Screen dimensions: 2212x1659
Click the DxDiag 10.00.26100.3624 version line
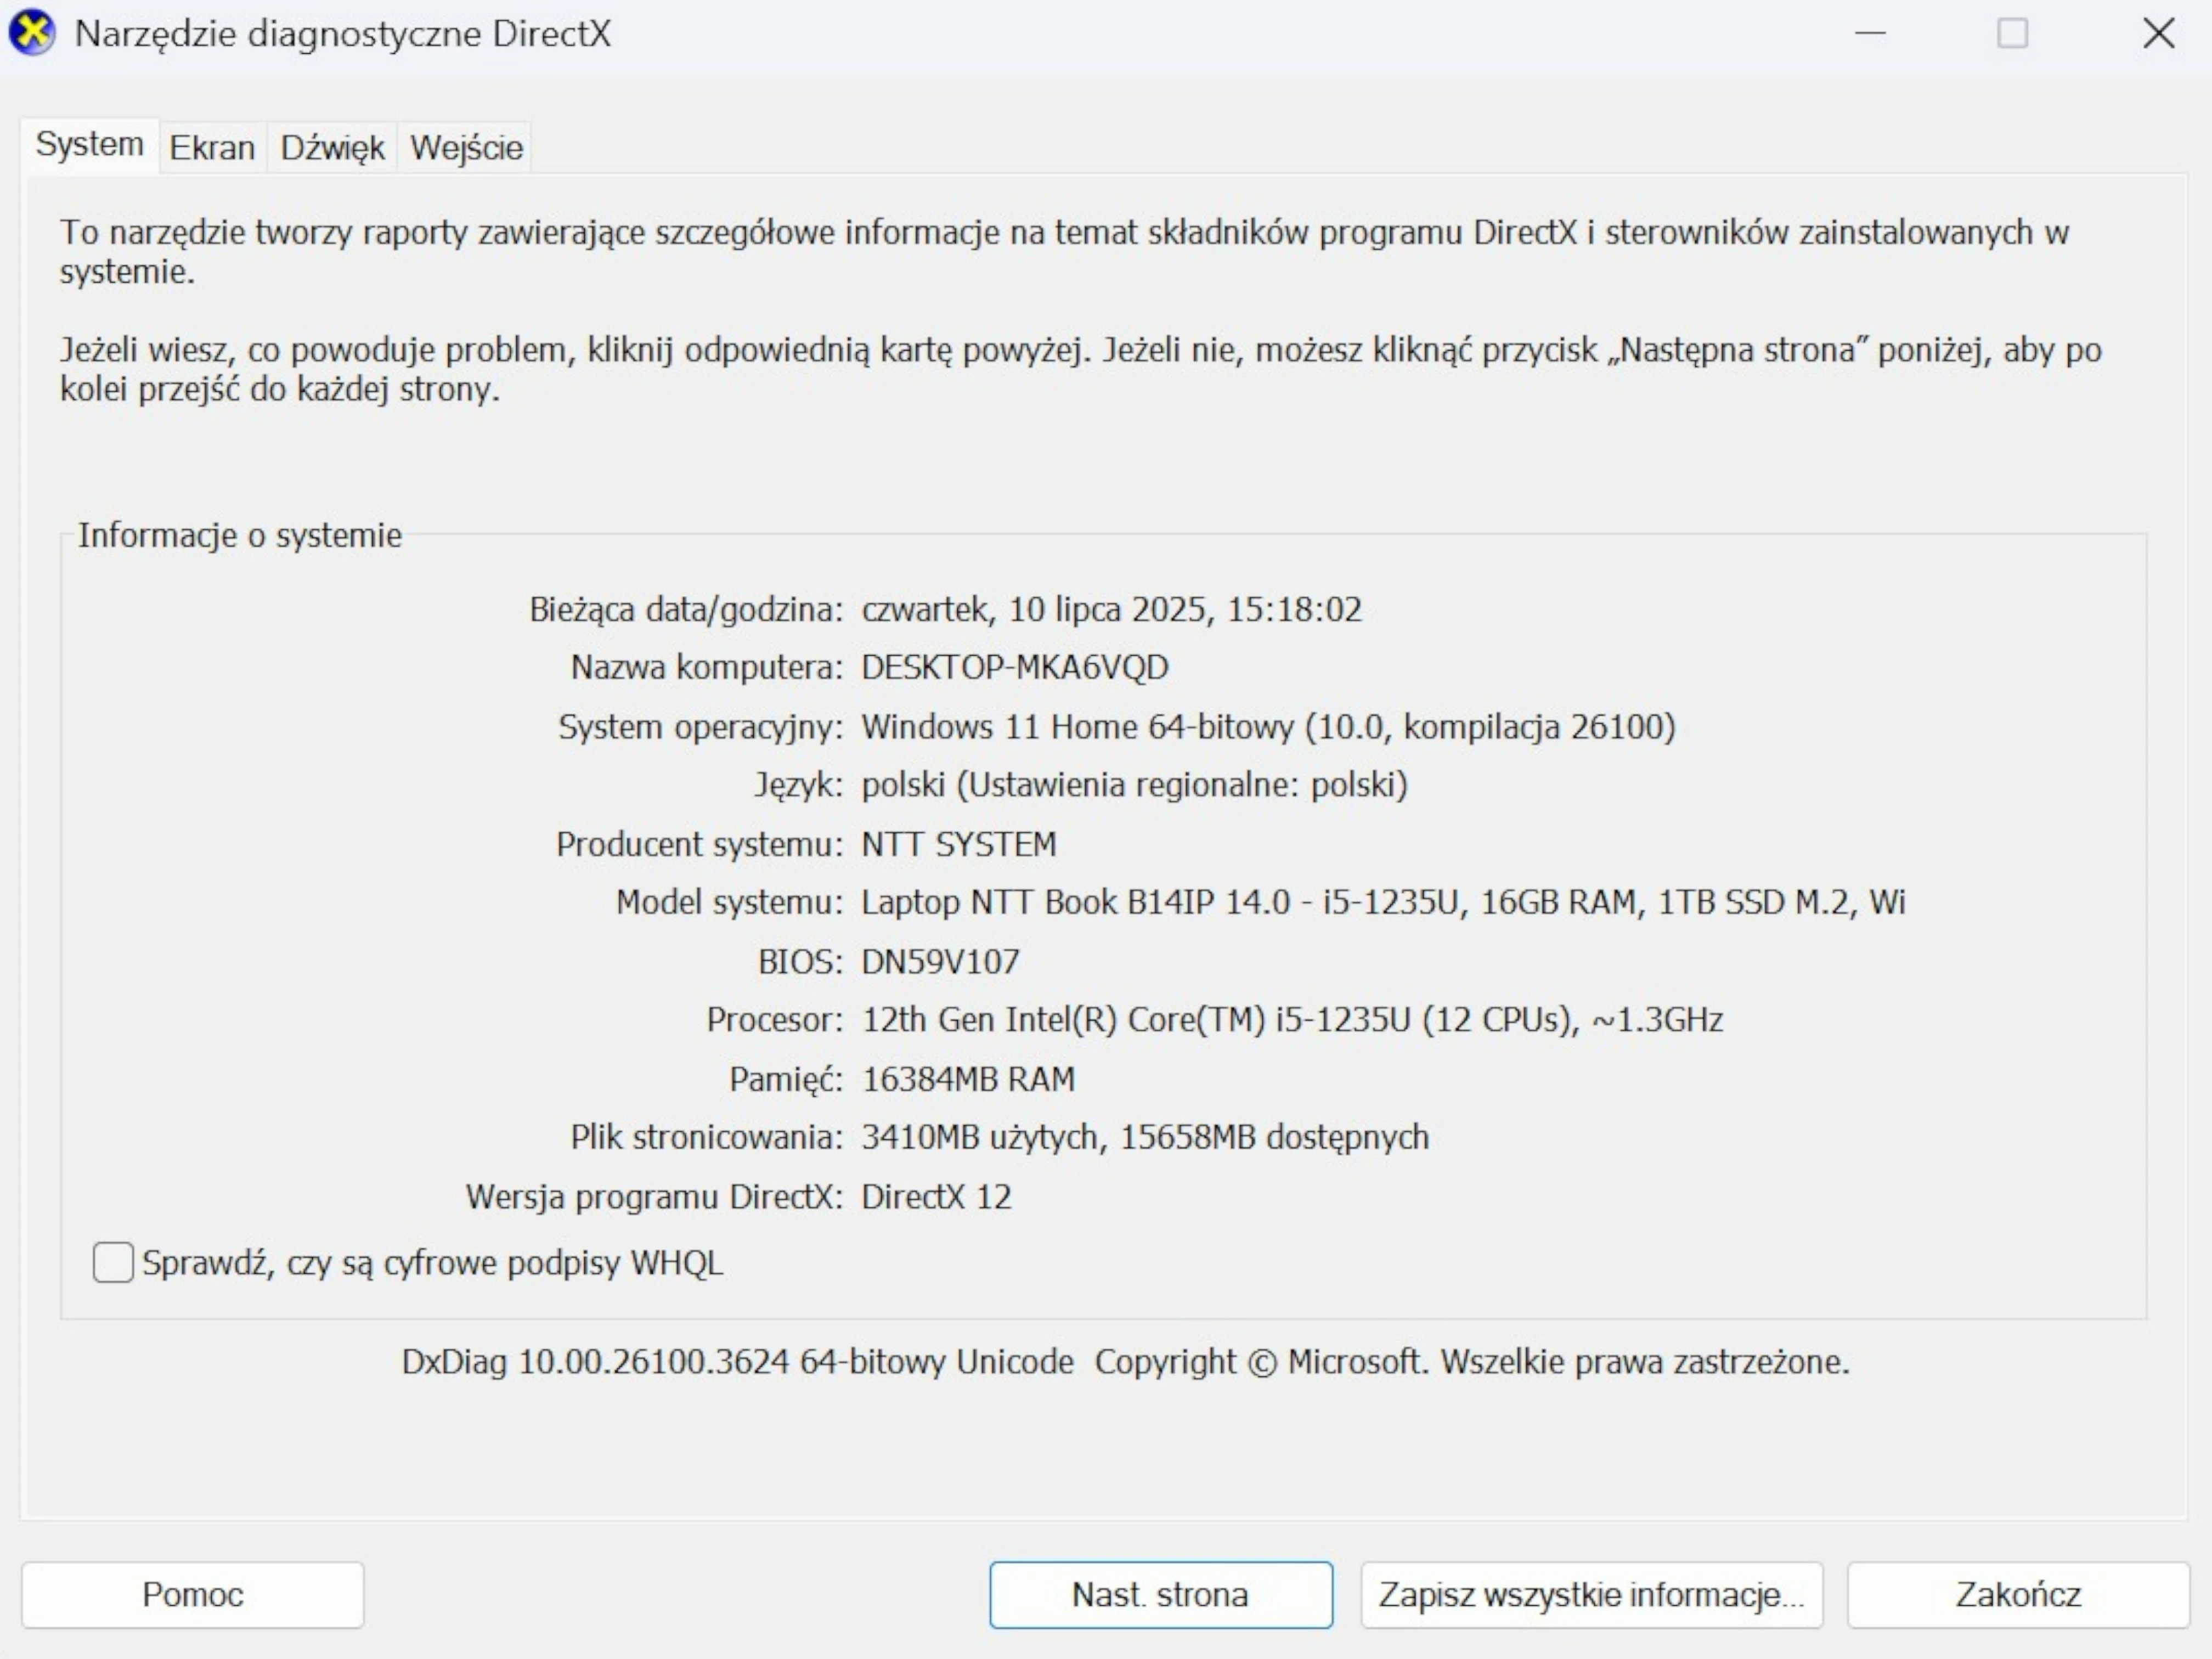(1126, 1362)
